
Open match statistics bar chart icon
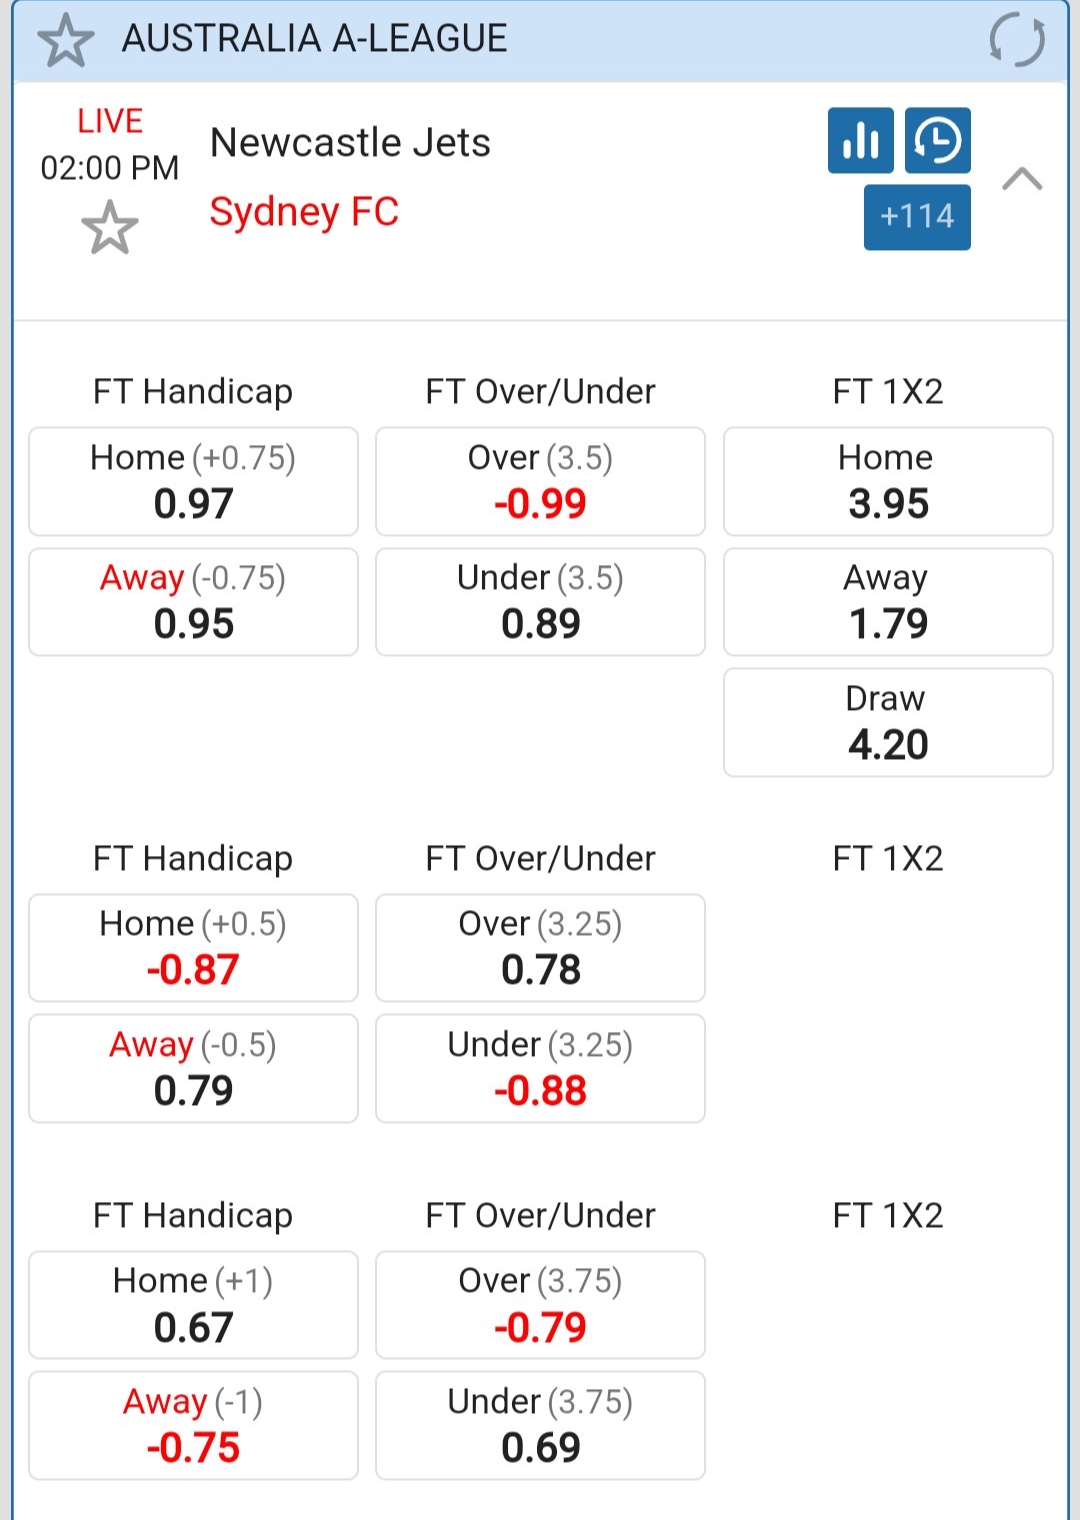tap(860, 140)
